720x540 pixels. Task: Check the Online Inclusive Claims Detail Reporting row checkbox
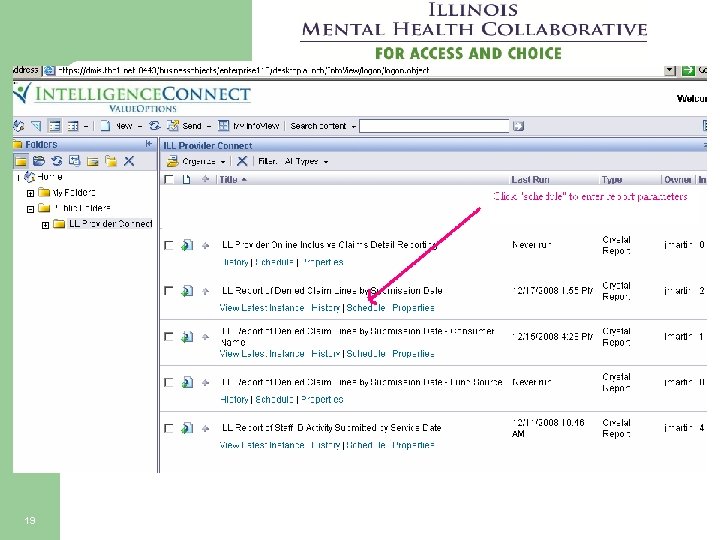click(169, 245)
